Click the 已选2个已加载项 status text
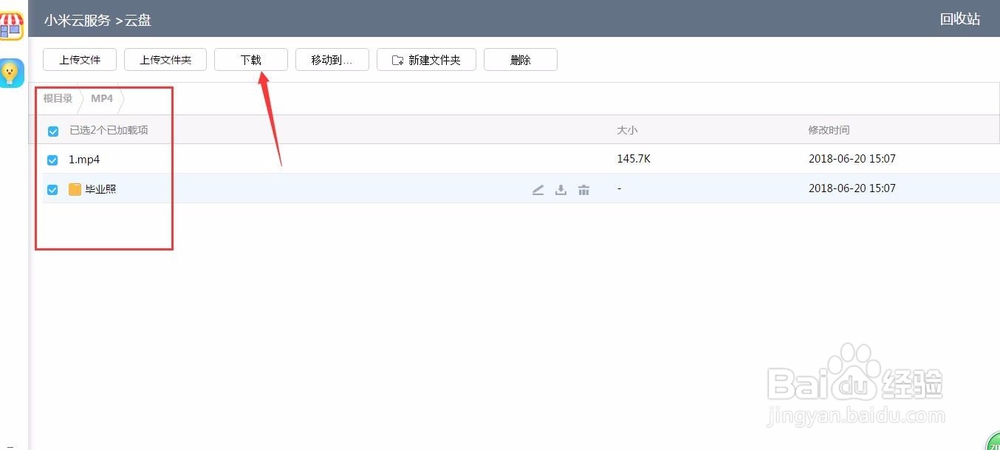1000x450 pixels. click(x=110, y=131)
